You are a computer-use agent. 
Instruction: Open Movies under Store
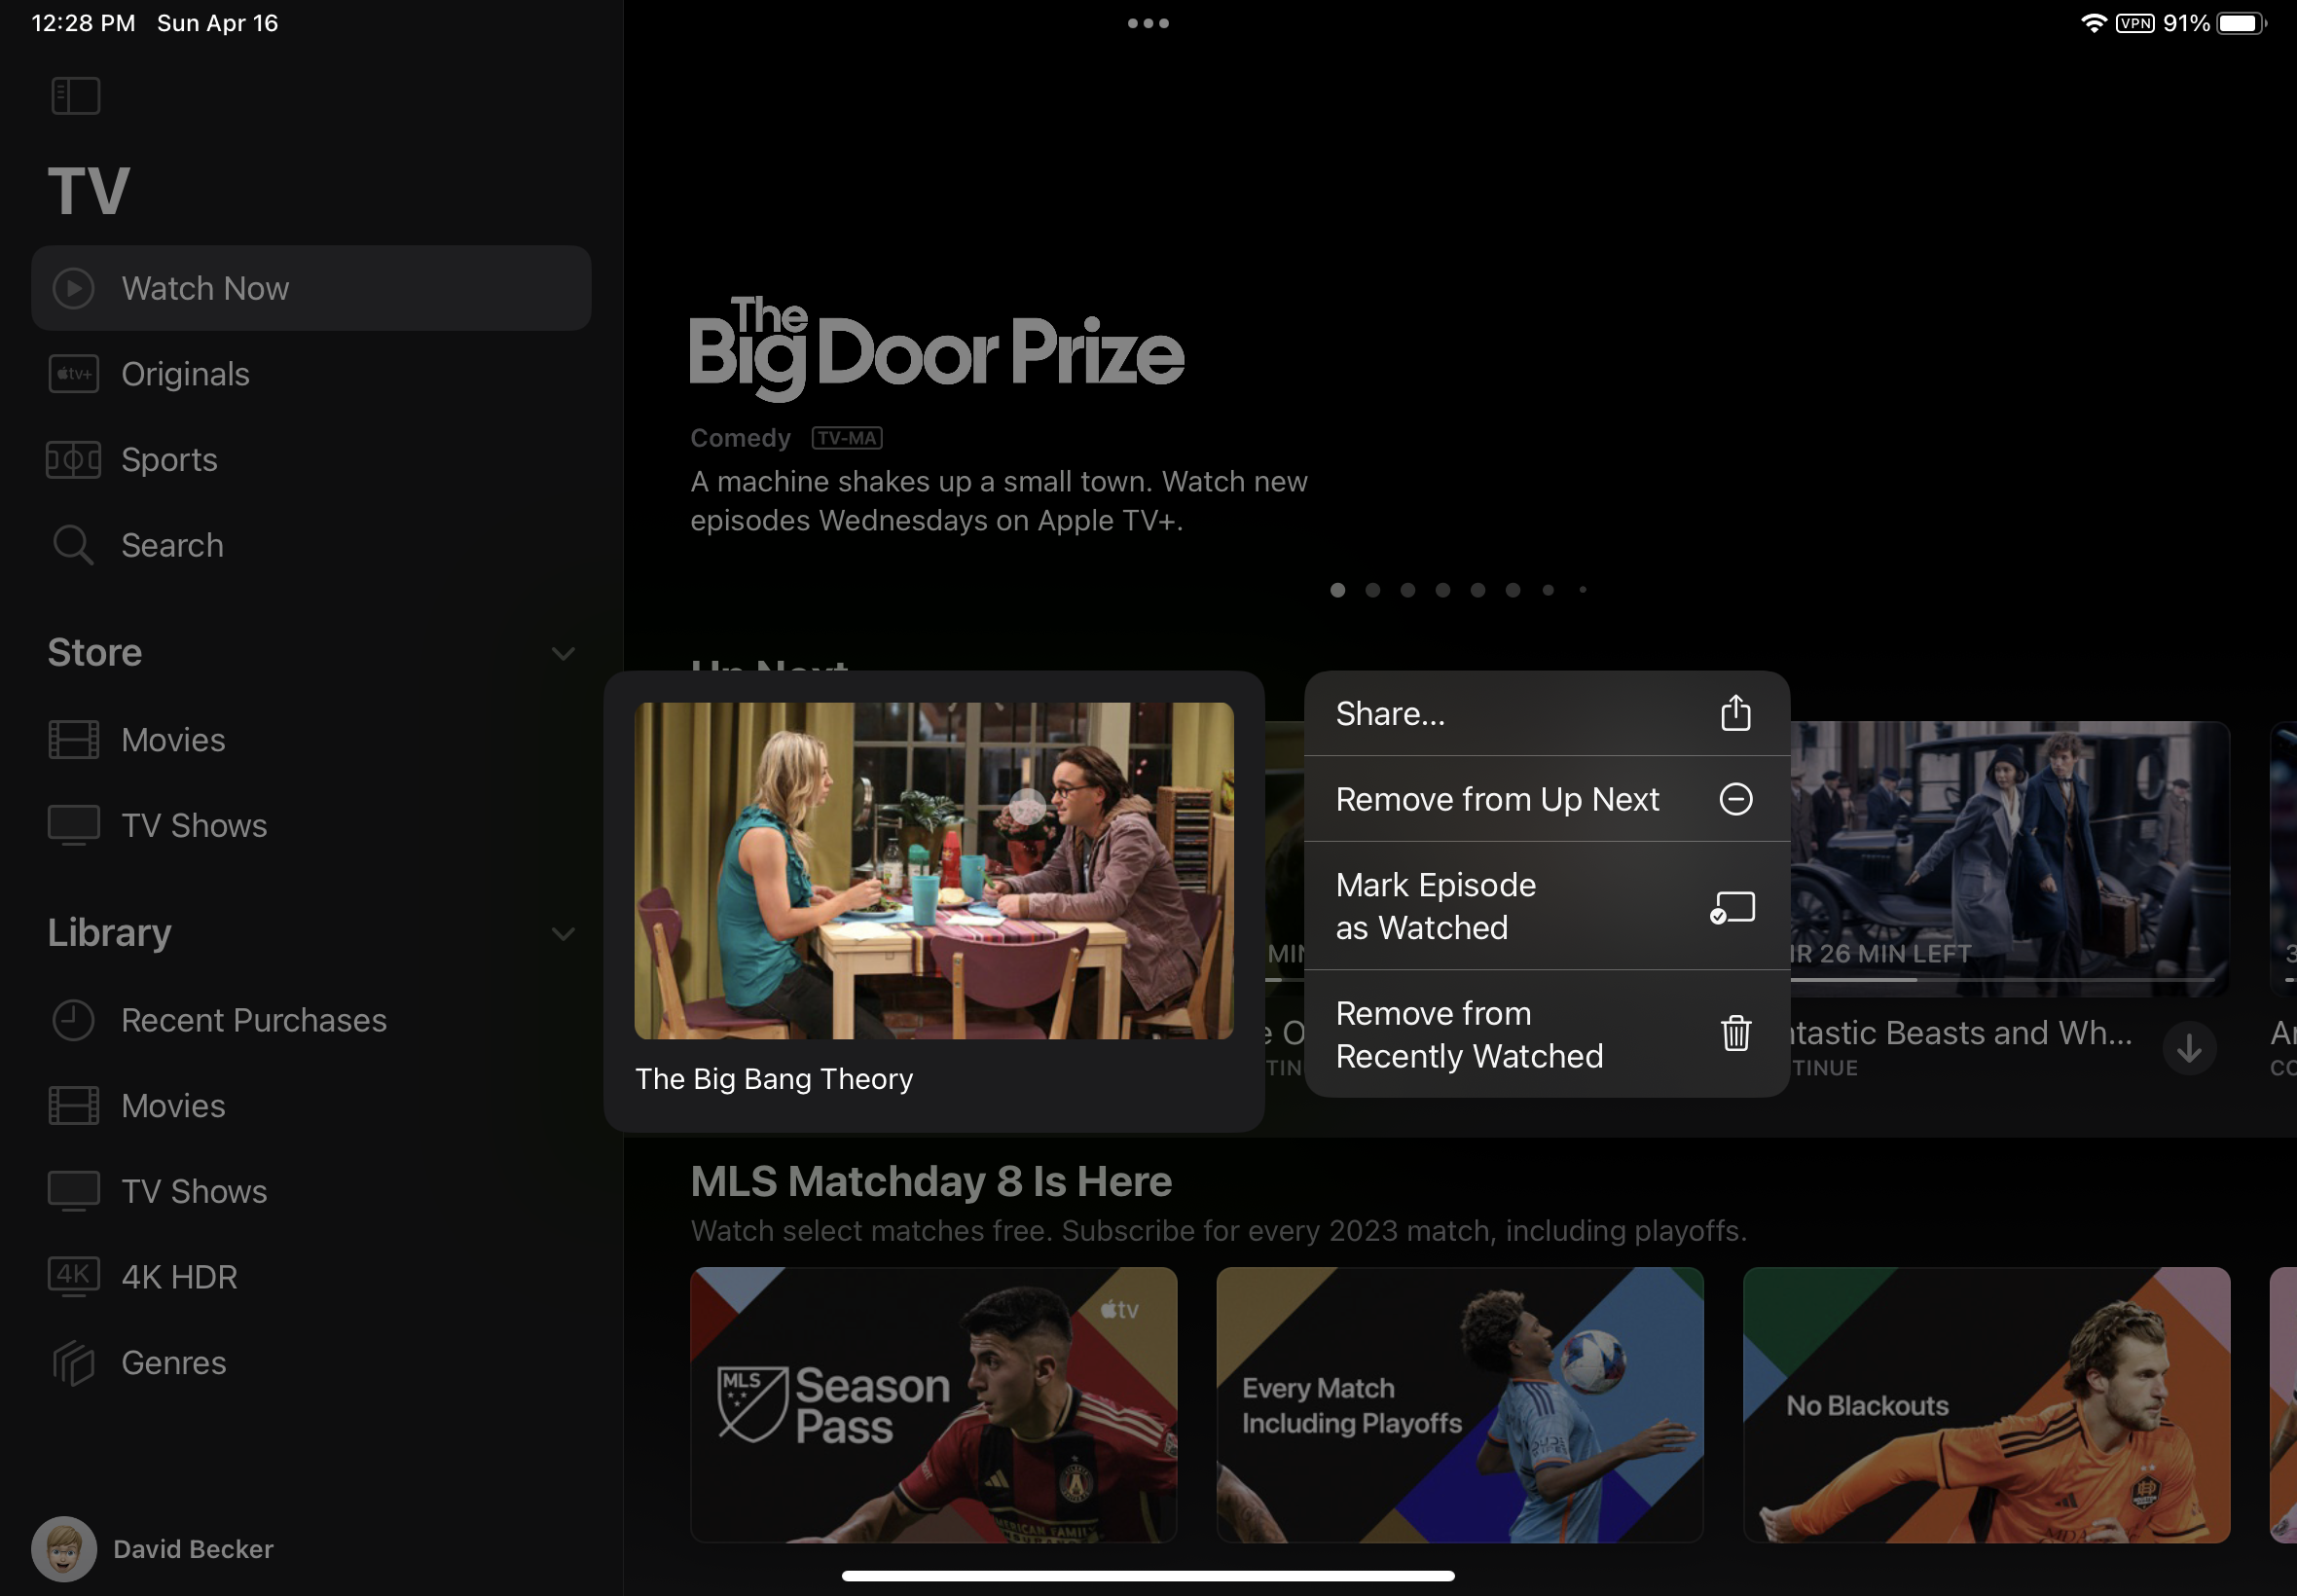point(311,740)
